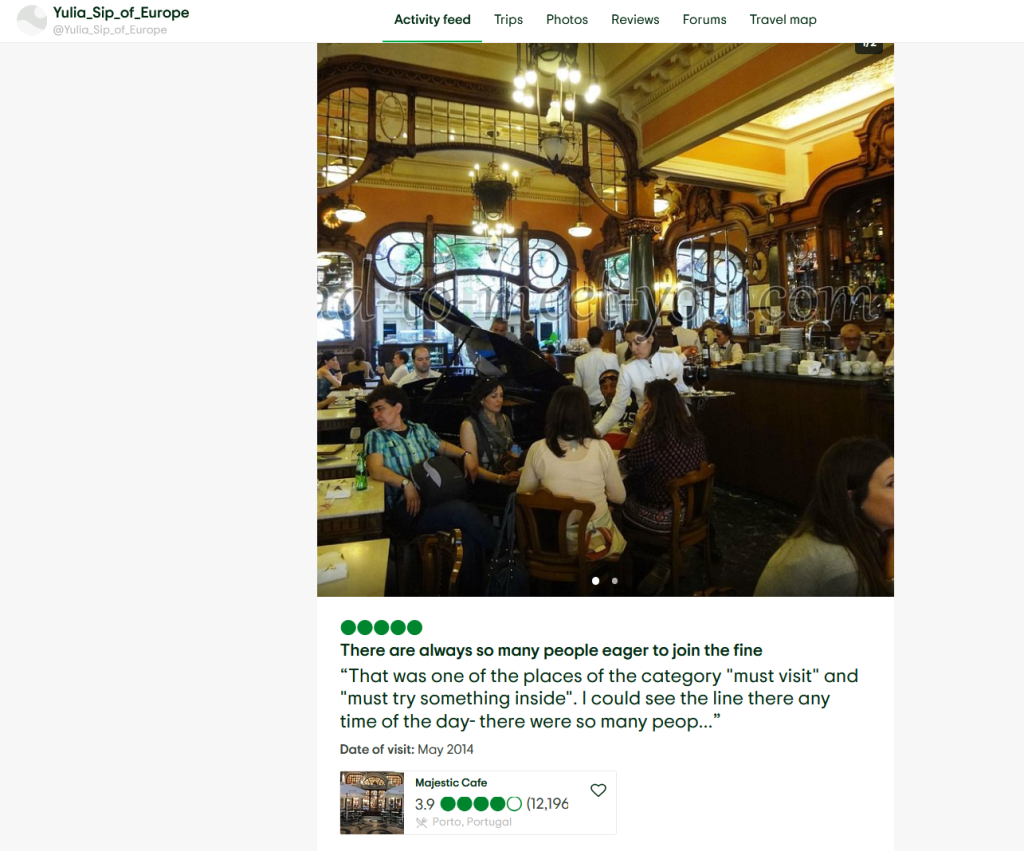Click the @Yulia_Sip_of_Europe handle
The height and width of the screenshot is (851, 1024).
coord(110,30)
